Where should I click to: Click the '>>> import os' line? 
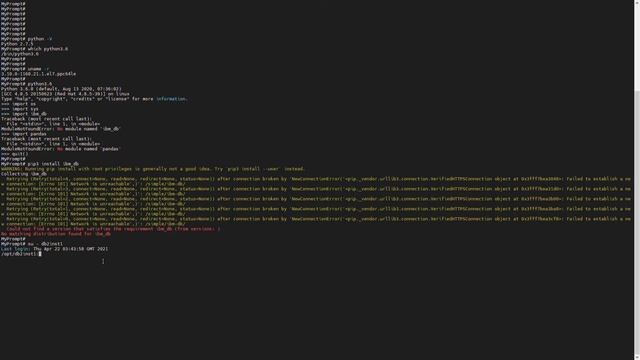pos(18,104)
